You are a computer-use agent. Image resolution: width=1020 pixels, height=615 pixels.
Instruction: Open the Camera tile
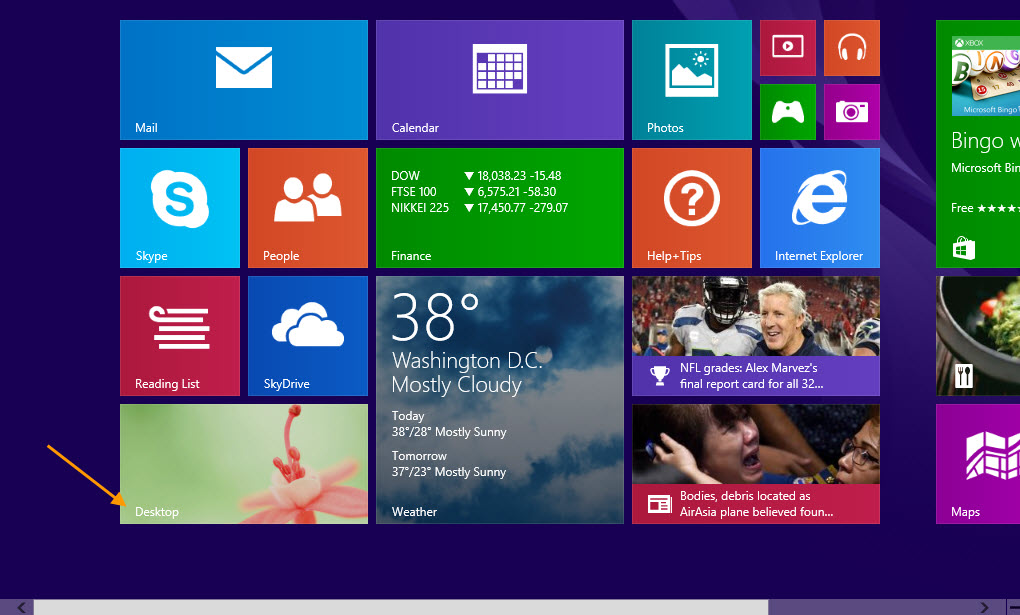coord(852,112)
